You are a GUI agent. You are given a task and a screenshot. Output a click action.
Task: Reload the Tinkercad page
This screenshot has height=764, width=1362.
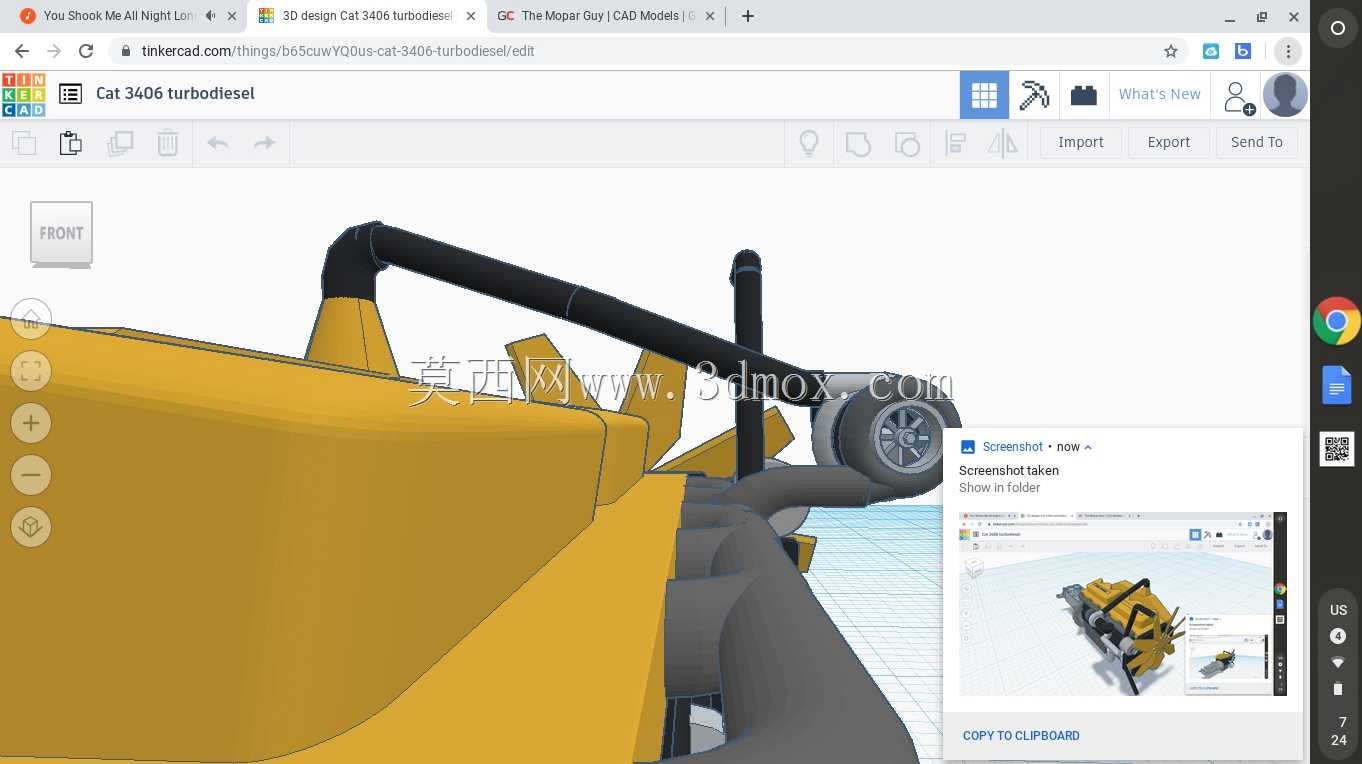(86, 51)
